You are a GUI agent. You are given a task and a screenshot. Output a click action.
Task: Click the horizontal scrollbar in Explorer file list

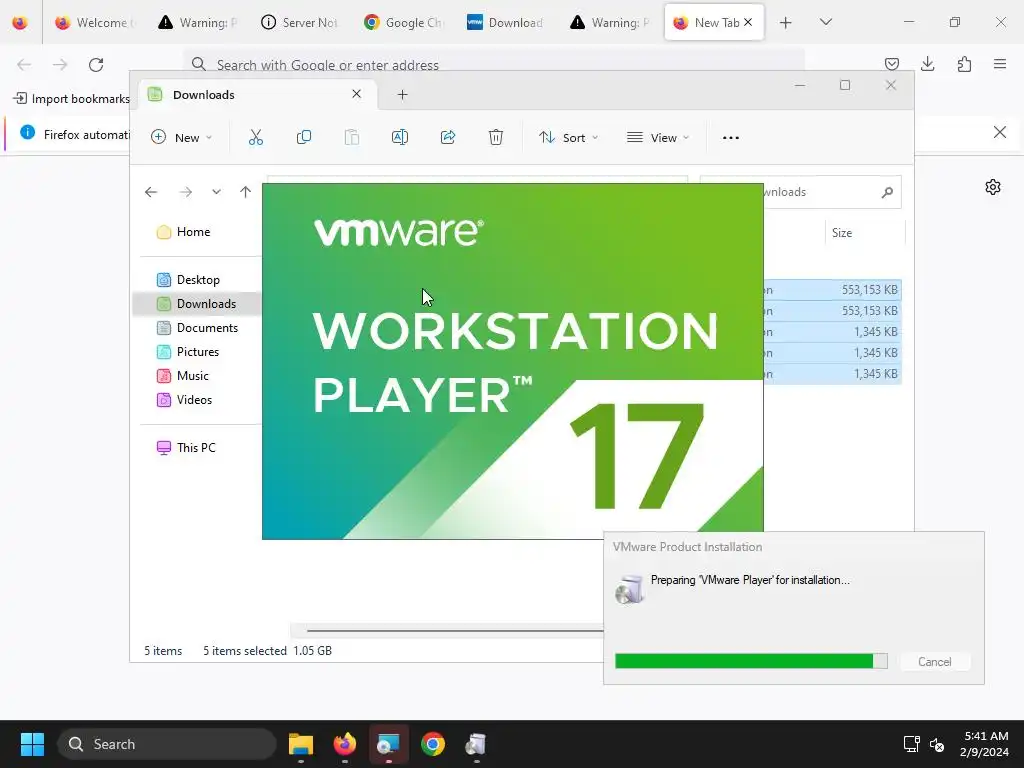pos(455,631)
